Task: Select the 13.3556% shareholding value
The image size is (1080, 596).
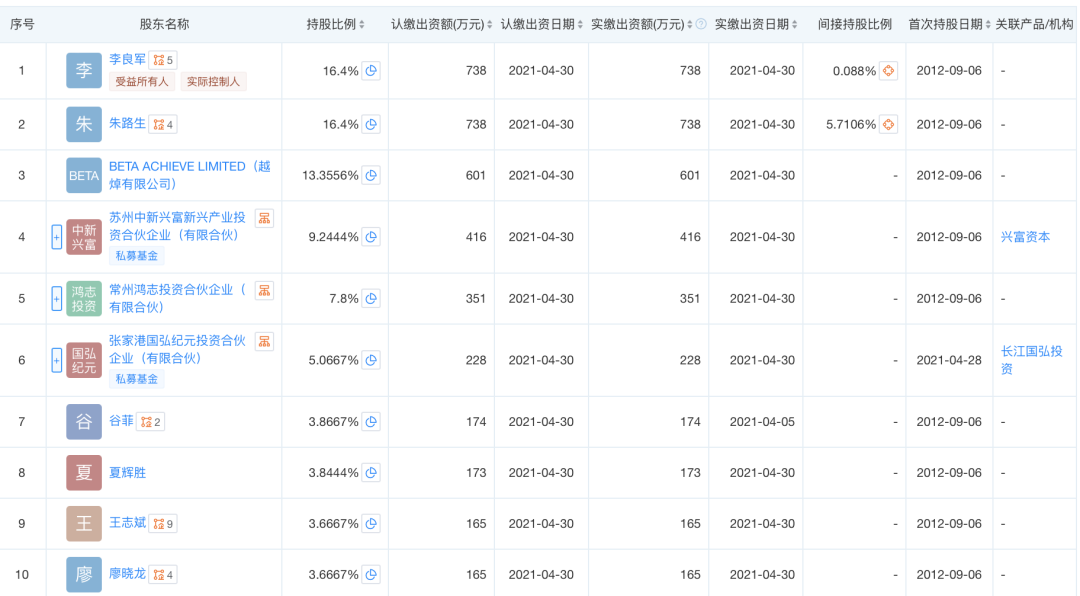Action: [330, 176]
